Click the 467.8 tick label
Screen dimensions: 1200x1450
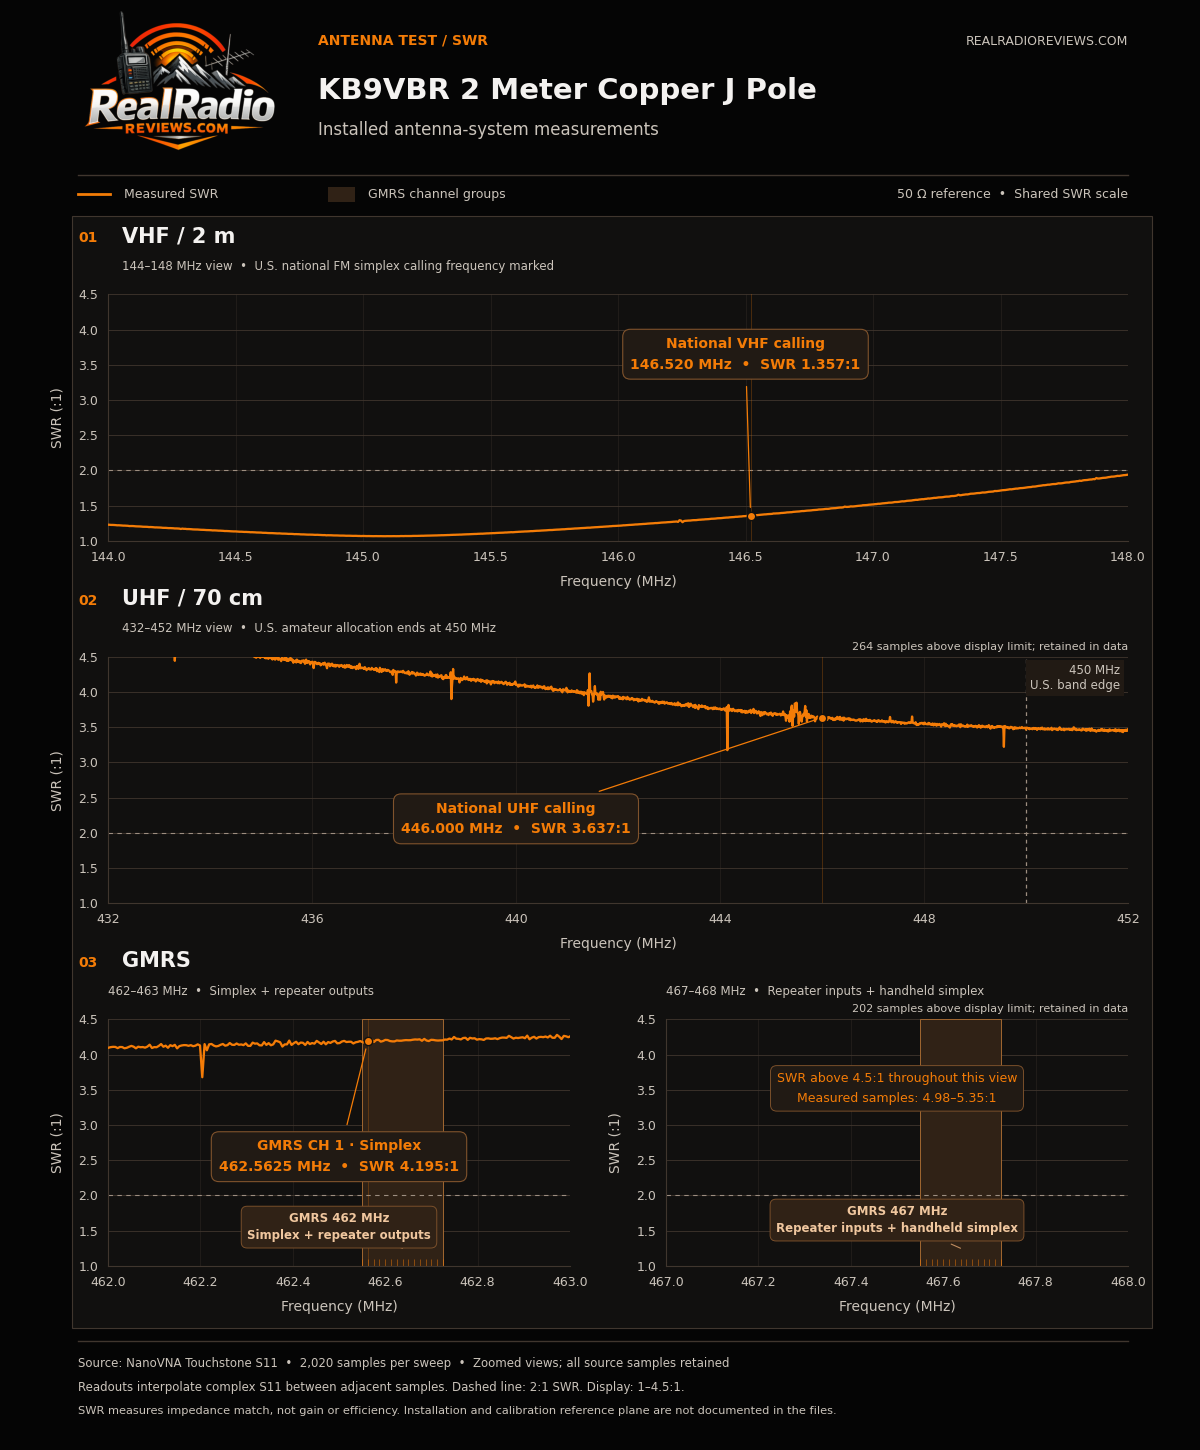click(1036, 1282)
